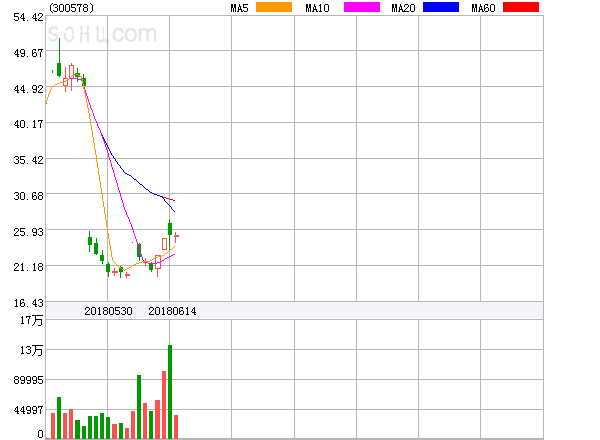Click the 16.43 price axis label

28,303
